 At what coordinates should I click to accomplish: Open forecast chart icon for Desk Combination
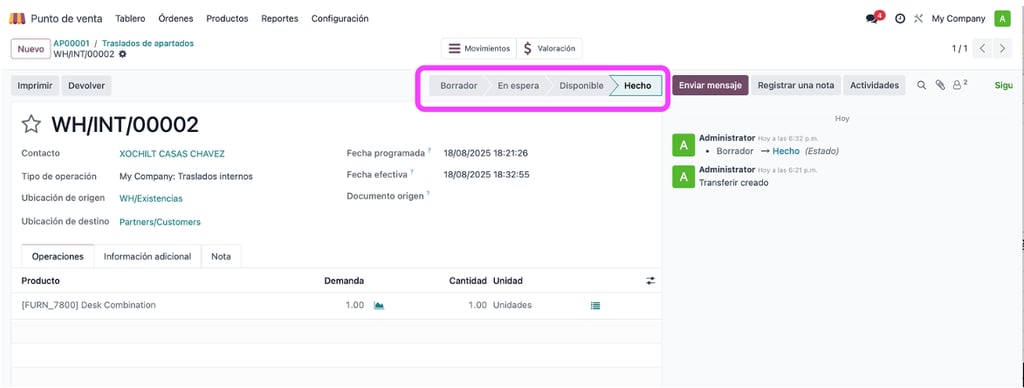[x=379, y=305]
